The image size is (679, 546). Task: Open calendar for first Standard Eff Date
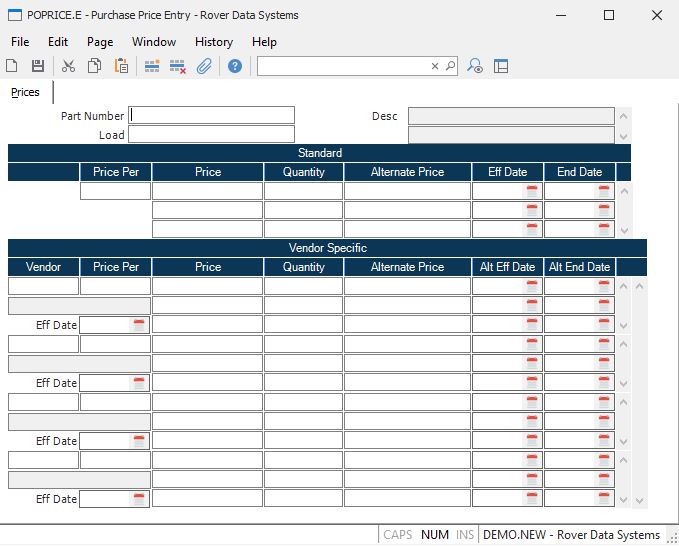[x=532, y=191]
